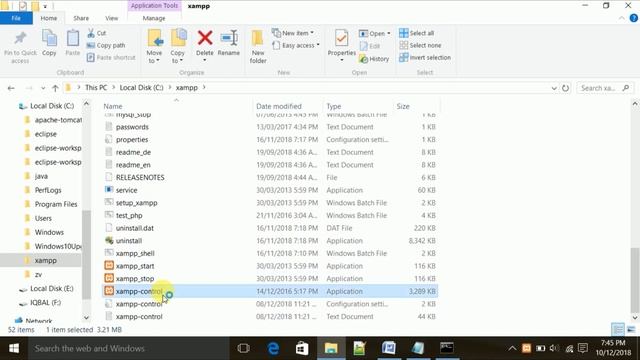Select the Application Tools contextual tab
Viewport: 640px width, 360px height.
[154, 6]
